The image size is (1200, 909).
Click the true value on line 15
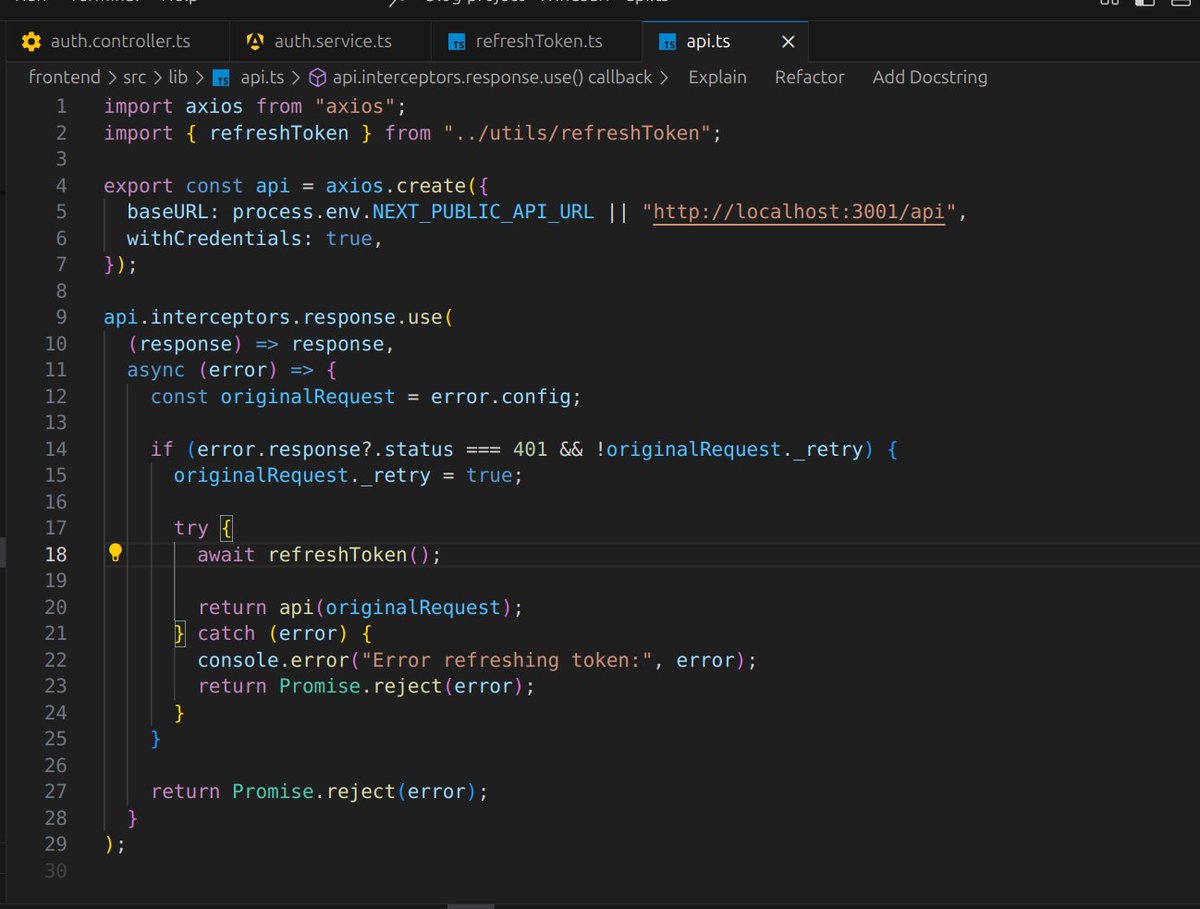point(490,475)
